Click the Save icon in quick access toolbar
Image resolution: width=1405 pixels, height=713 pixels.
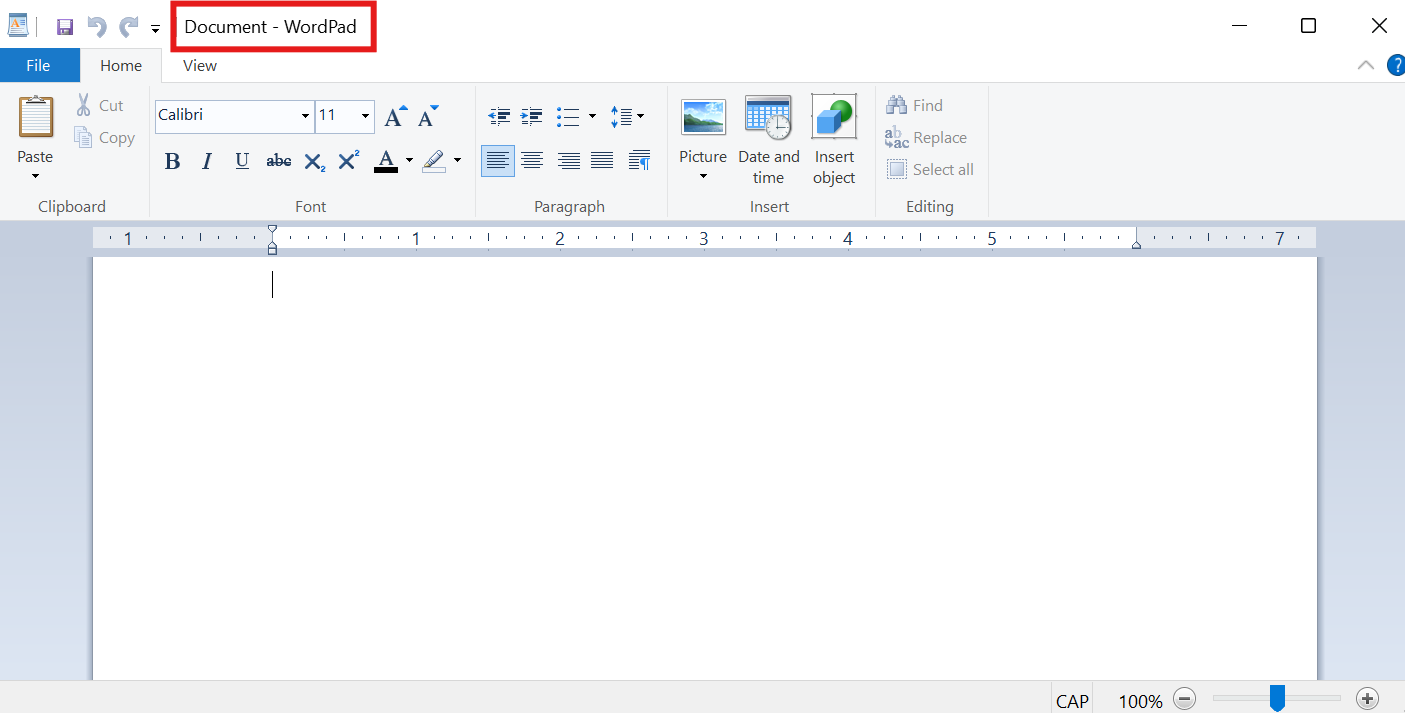tap(65, 27)
